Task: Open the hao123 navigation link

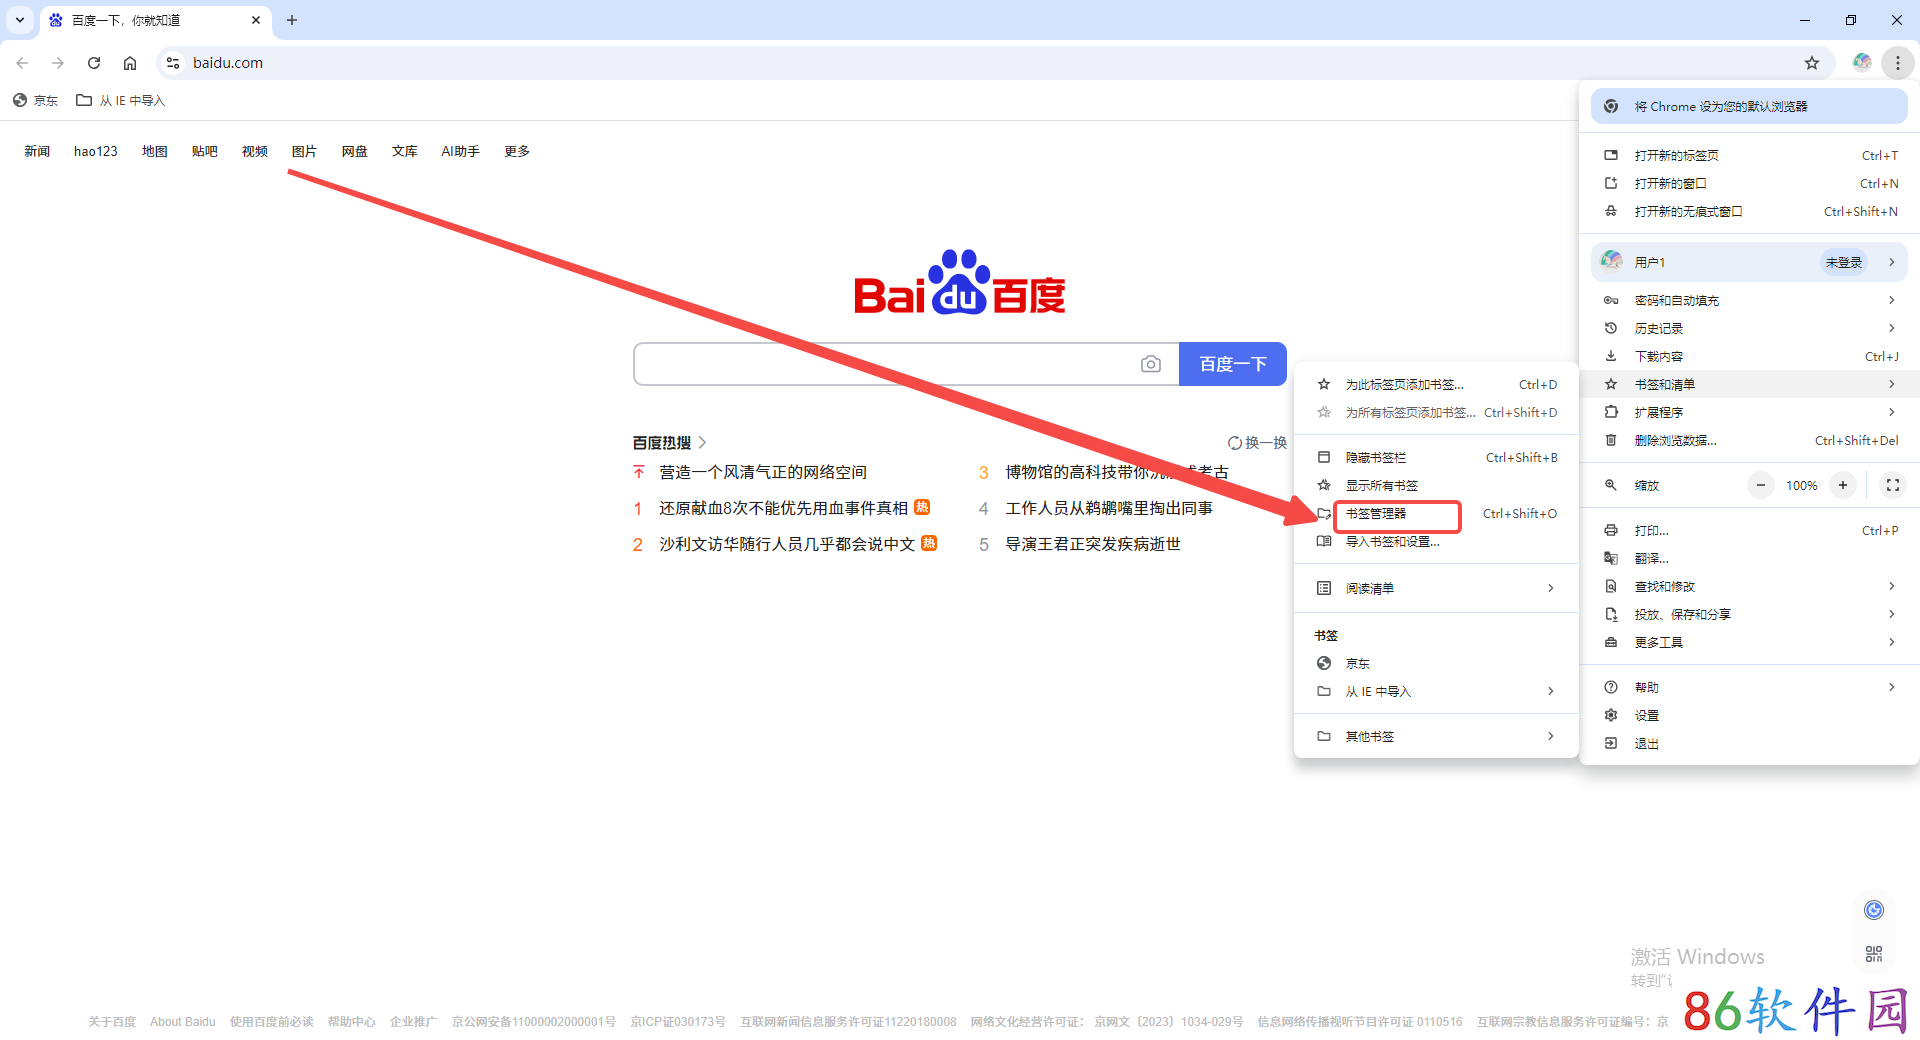Action: coord(96,151)
